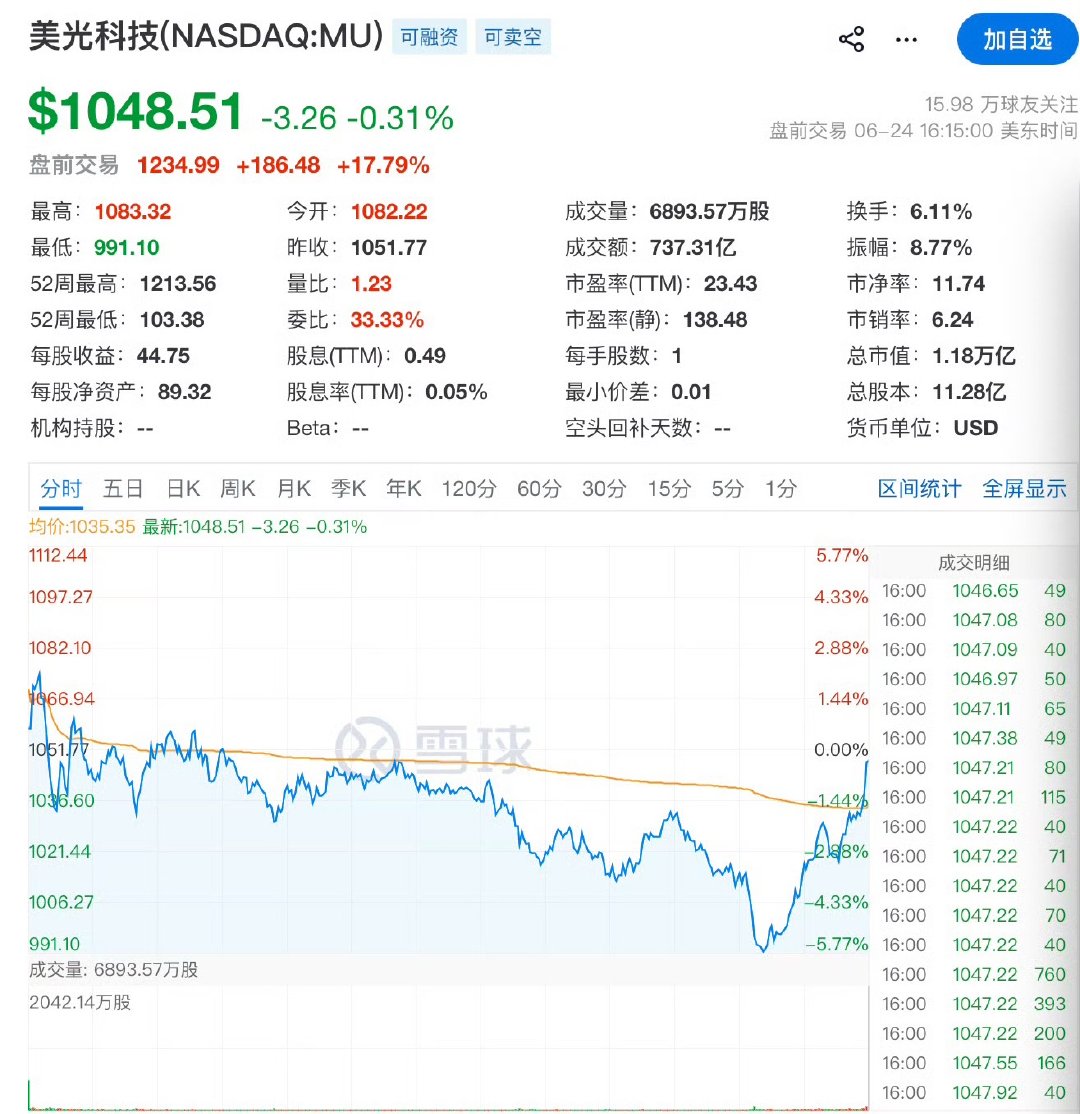
Task: Click the trade row priced 1047.08
Action: tap(973, 620)
